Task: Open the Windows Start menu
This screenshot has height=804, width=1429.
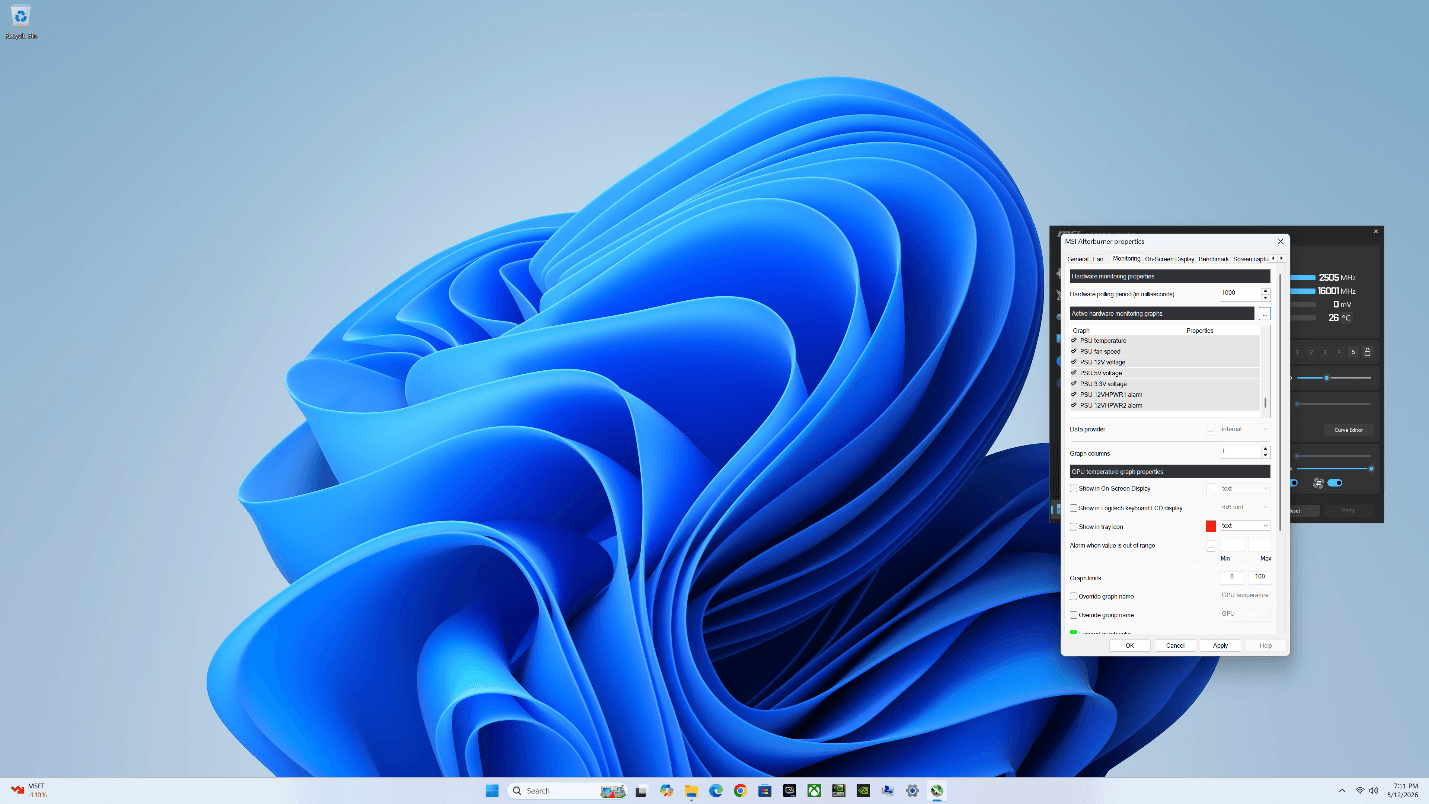Action: pos(492,790)
